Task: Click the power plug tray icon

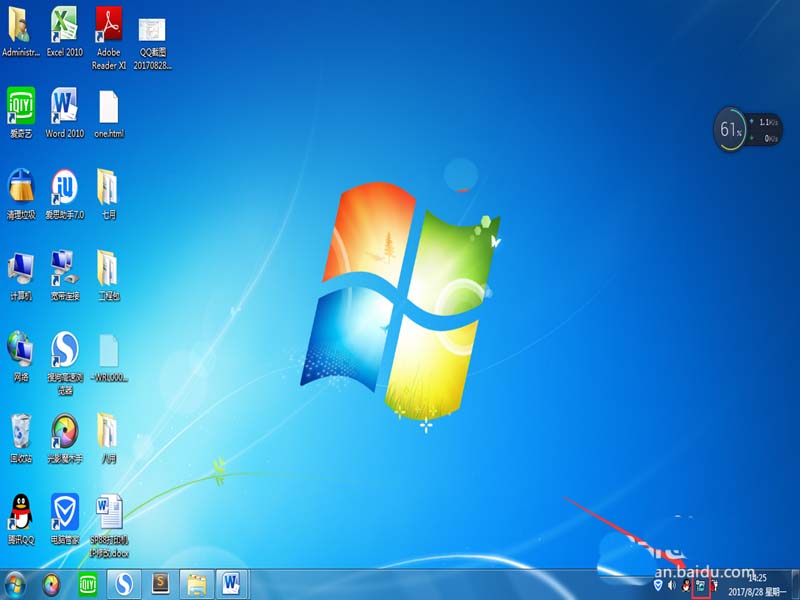Action: pyautogui.click(x=714, y=586)
